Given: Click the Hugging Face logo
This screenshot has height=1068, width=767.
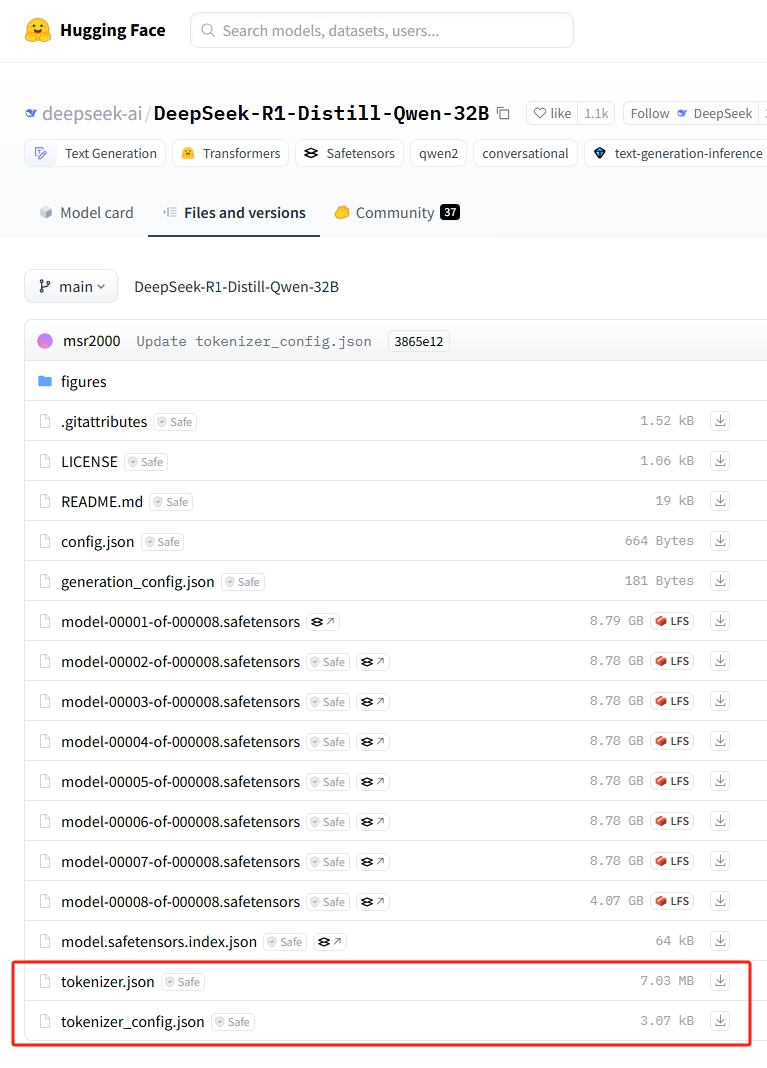Looking at the screenshot, I should pyautogui.click(x=95, y=31).
